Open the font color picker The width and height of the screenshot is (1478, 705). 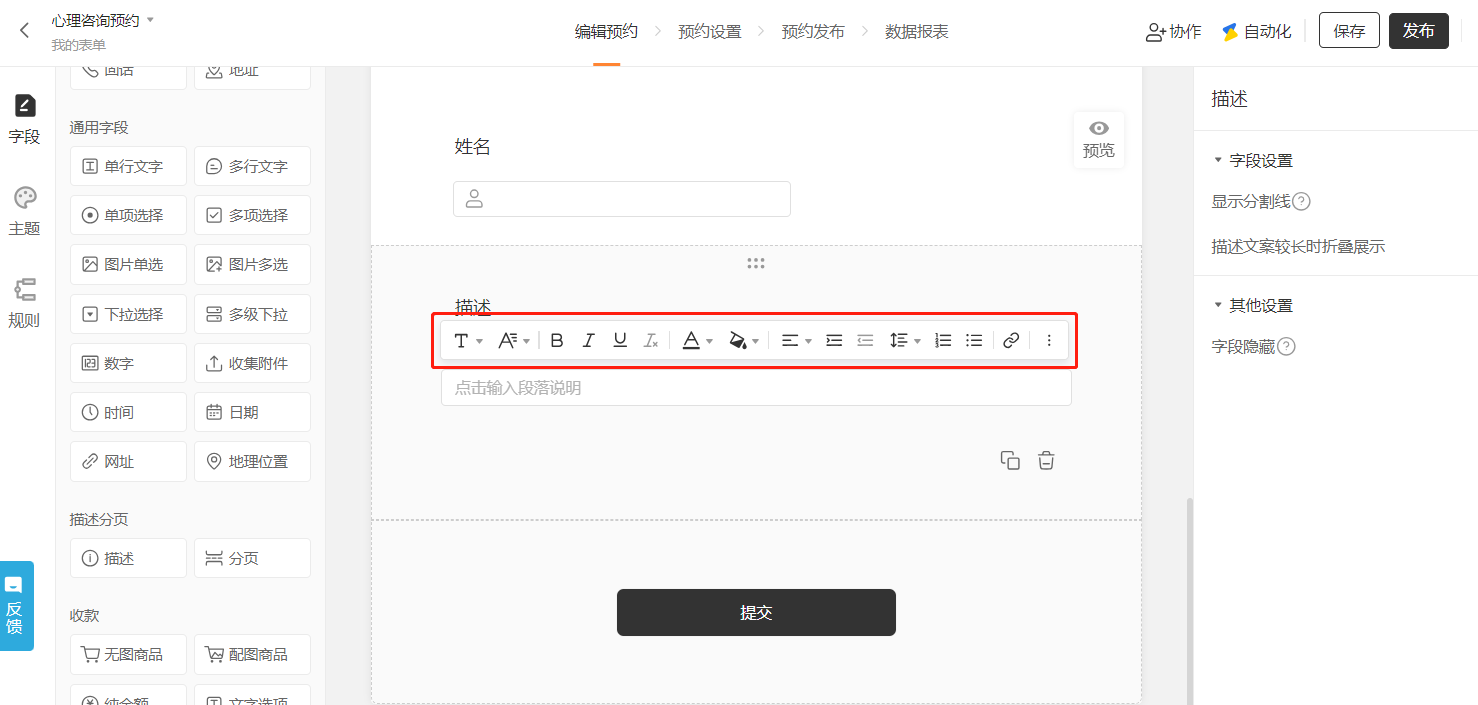click(x=697, y=341)
